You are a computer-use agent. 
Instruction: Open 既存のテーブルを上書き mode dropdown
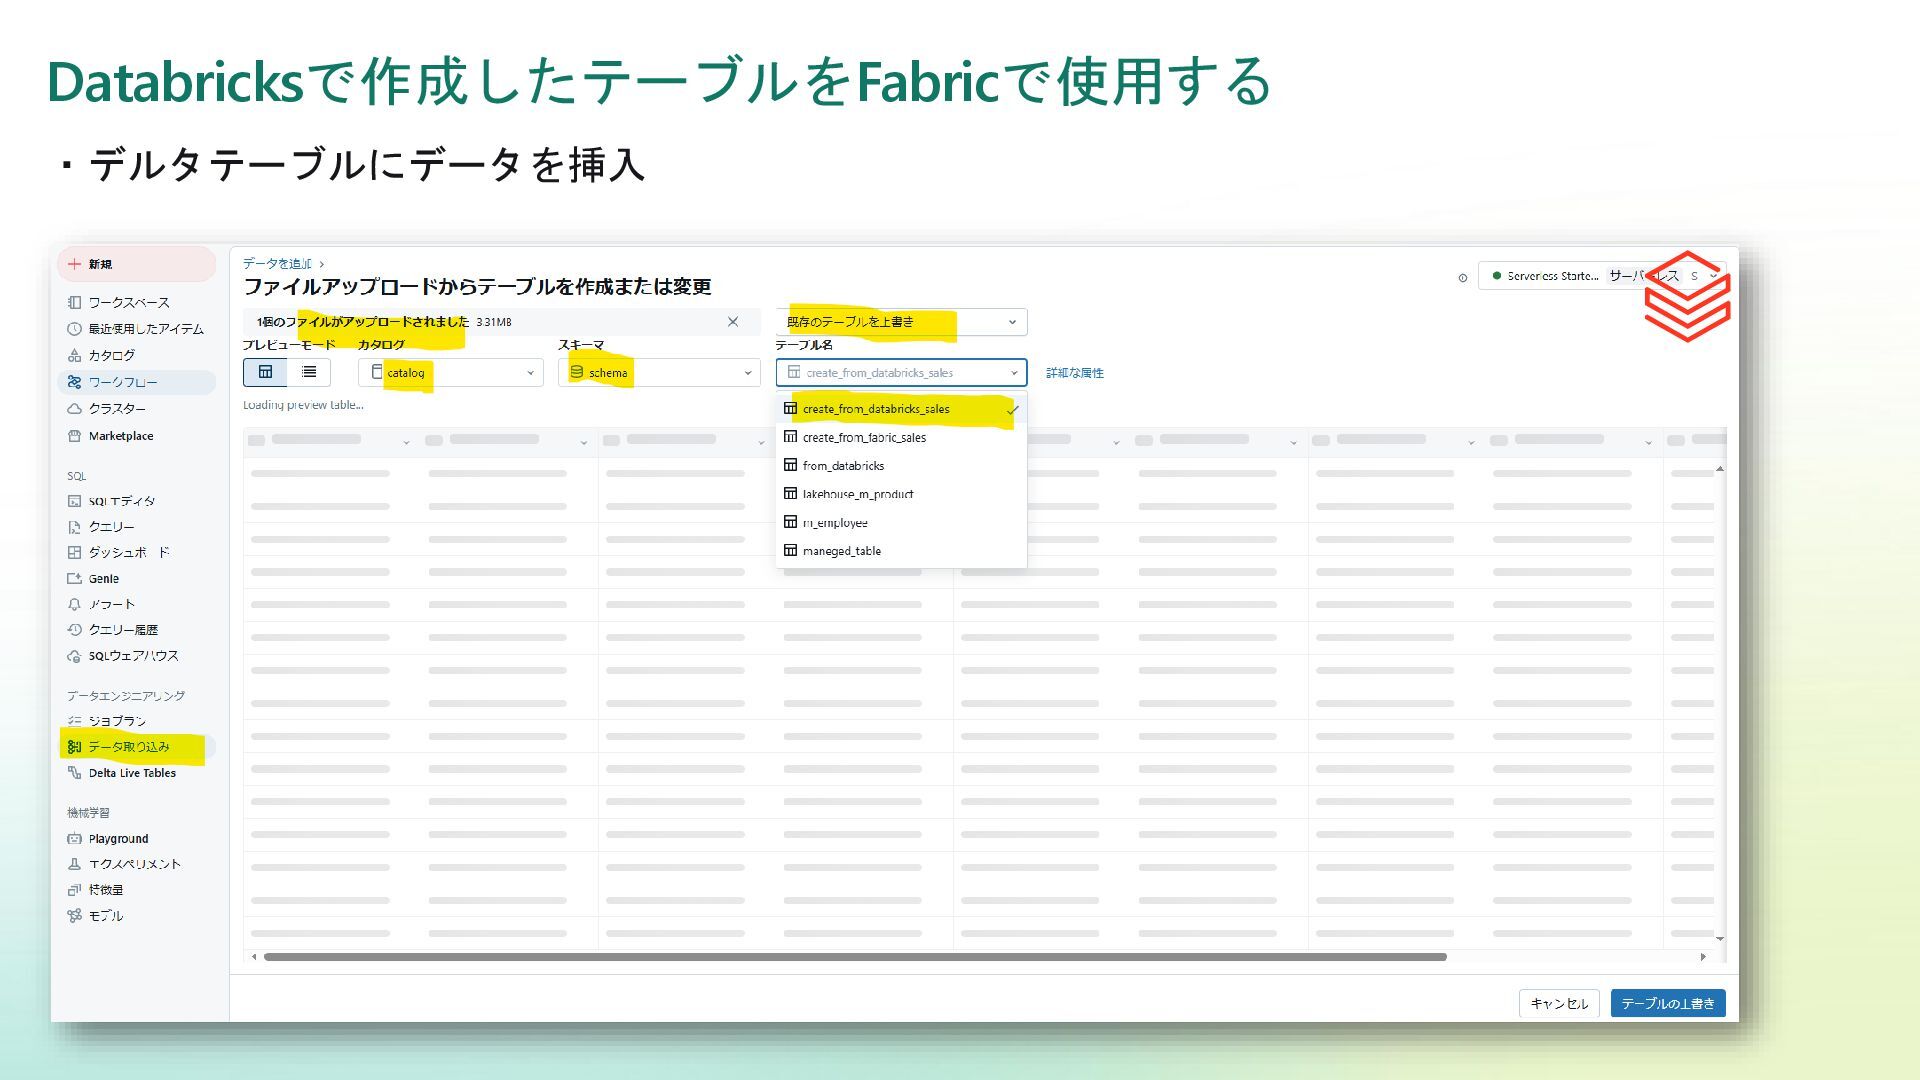(x=900, y=322)
